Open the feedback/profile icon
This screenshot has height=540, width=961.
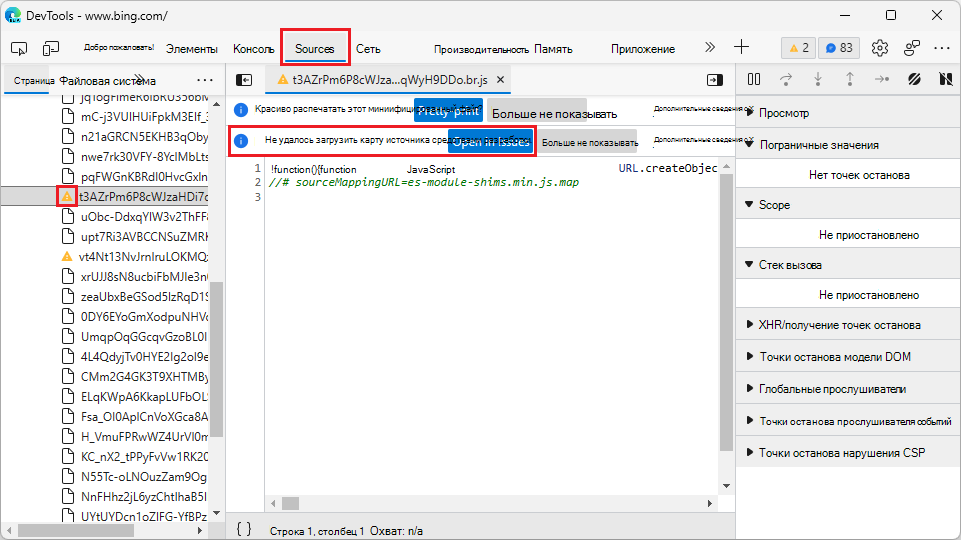[912, 48]
